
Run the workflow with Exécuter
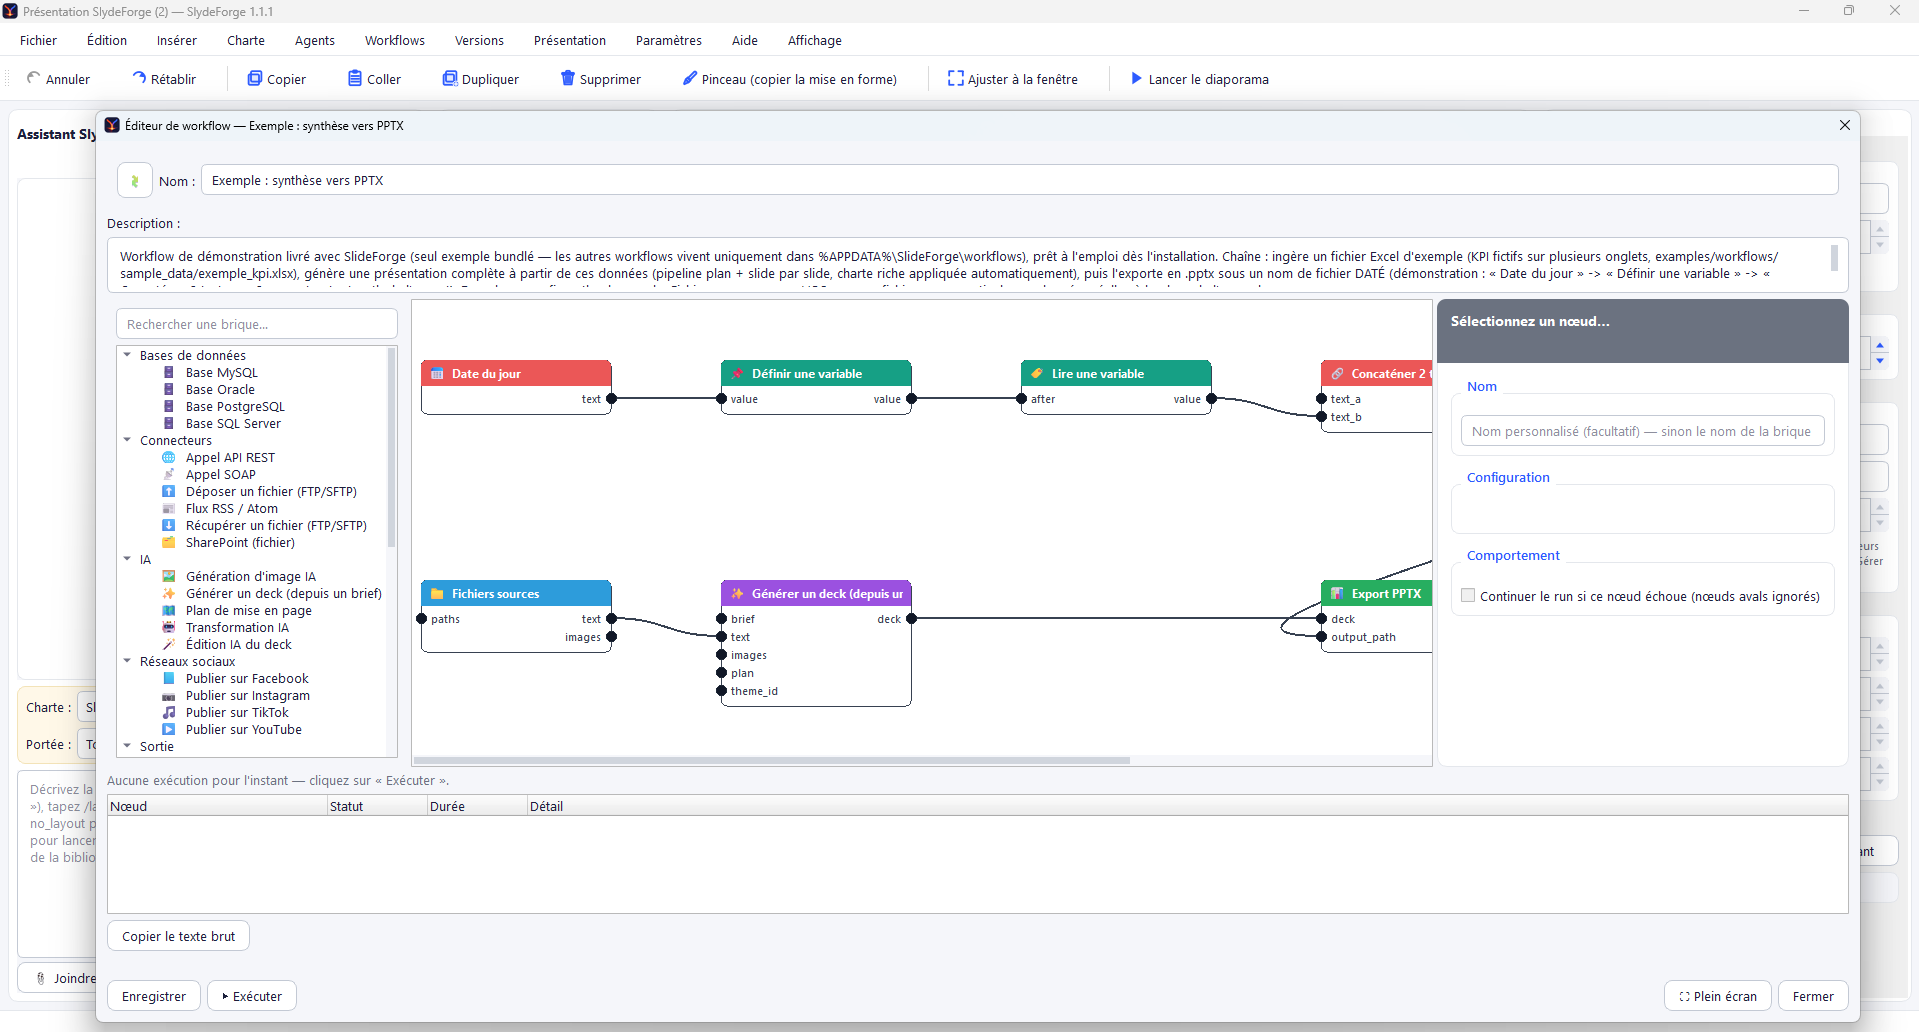pos(252,996)
